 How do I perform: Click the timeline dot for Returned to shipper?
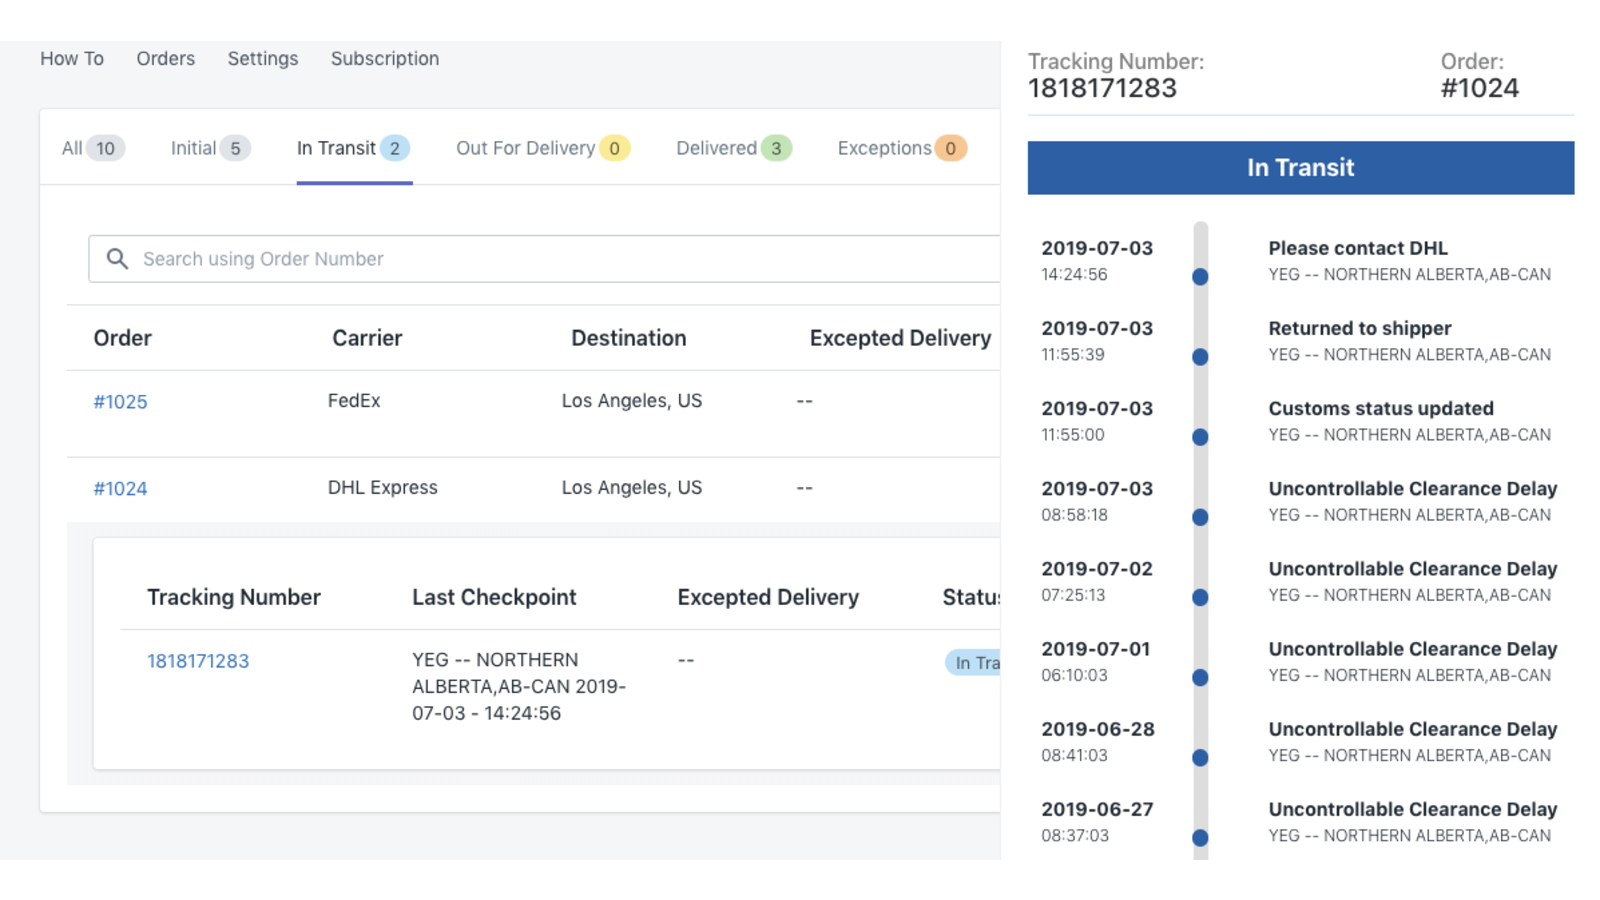click(1200, 357)
